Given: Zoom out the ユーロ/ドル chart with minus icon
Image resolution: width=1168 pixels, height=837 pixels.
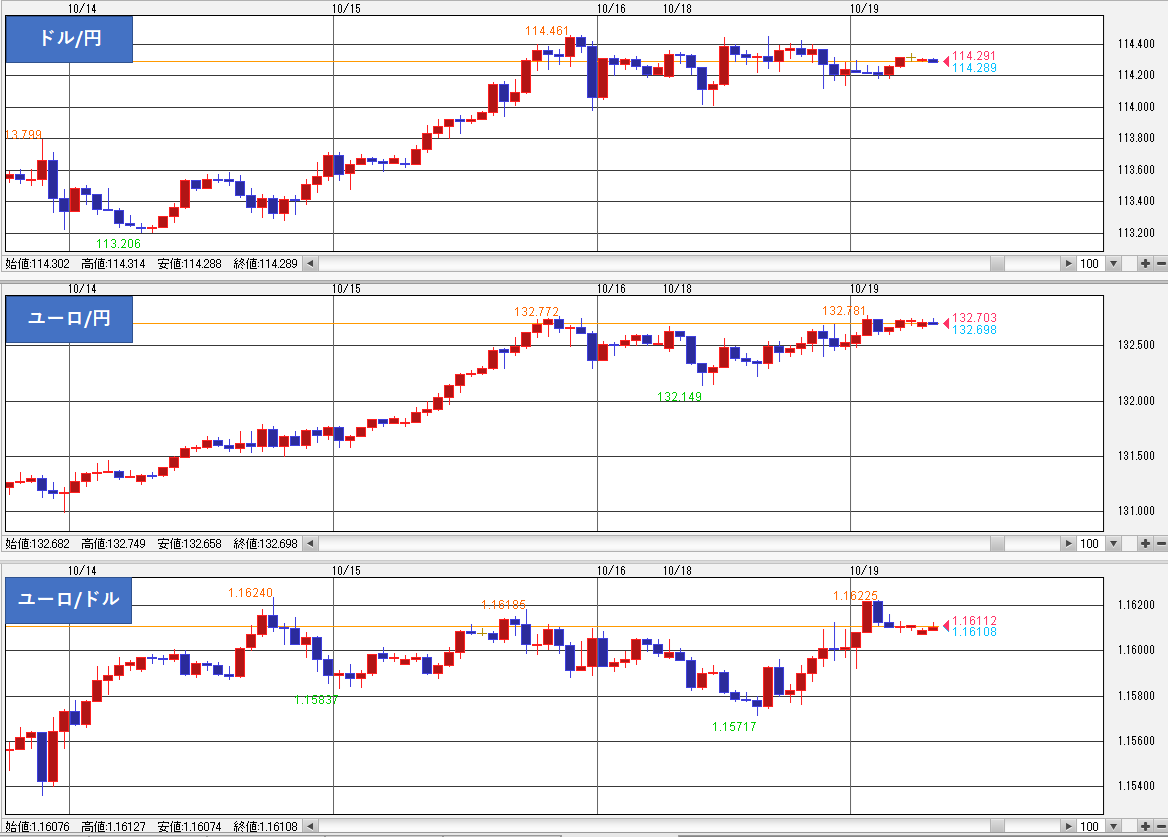Looking at the screenshot, I should click(x=1161, y=826).
